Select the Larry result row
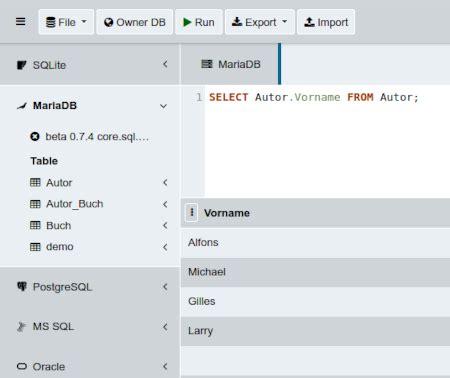The image size is (450, 378). (315, 331)
